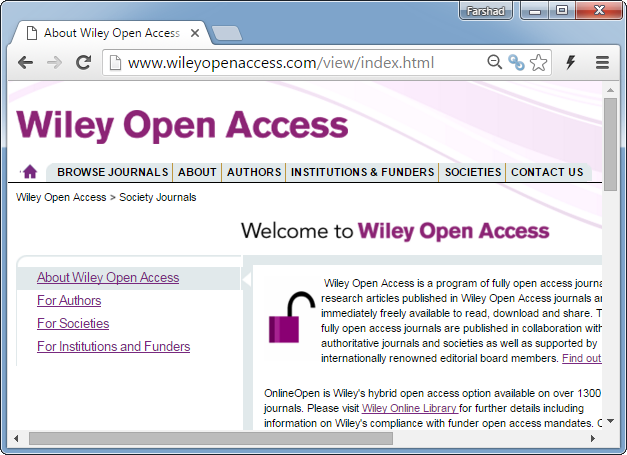Click the scroll up arrow

(x=610, y=90)
